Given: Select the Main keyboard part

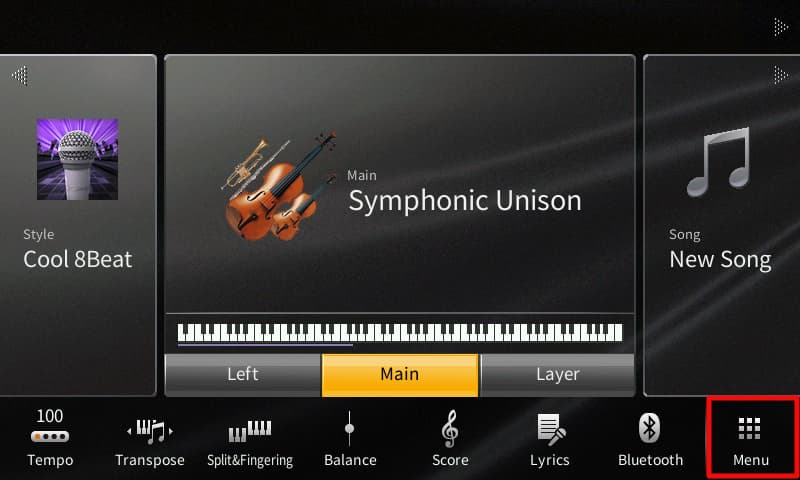Looking at the screenshot, I should pyautogui.click(x=400, y=374).
